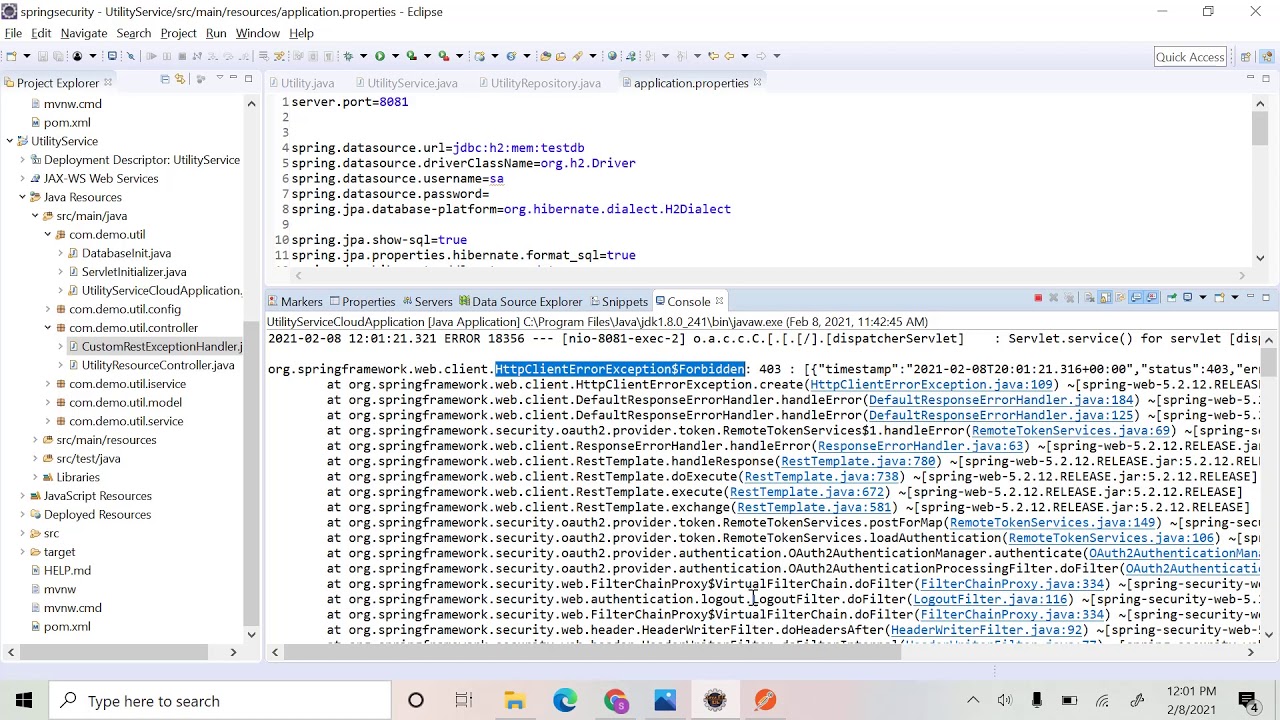Terminate the running application in Console

click(1038, 298)
